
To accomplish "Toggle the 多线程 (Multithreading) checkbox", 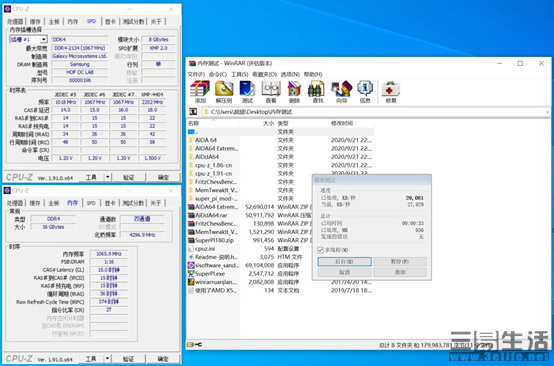I will (320, 250).
